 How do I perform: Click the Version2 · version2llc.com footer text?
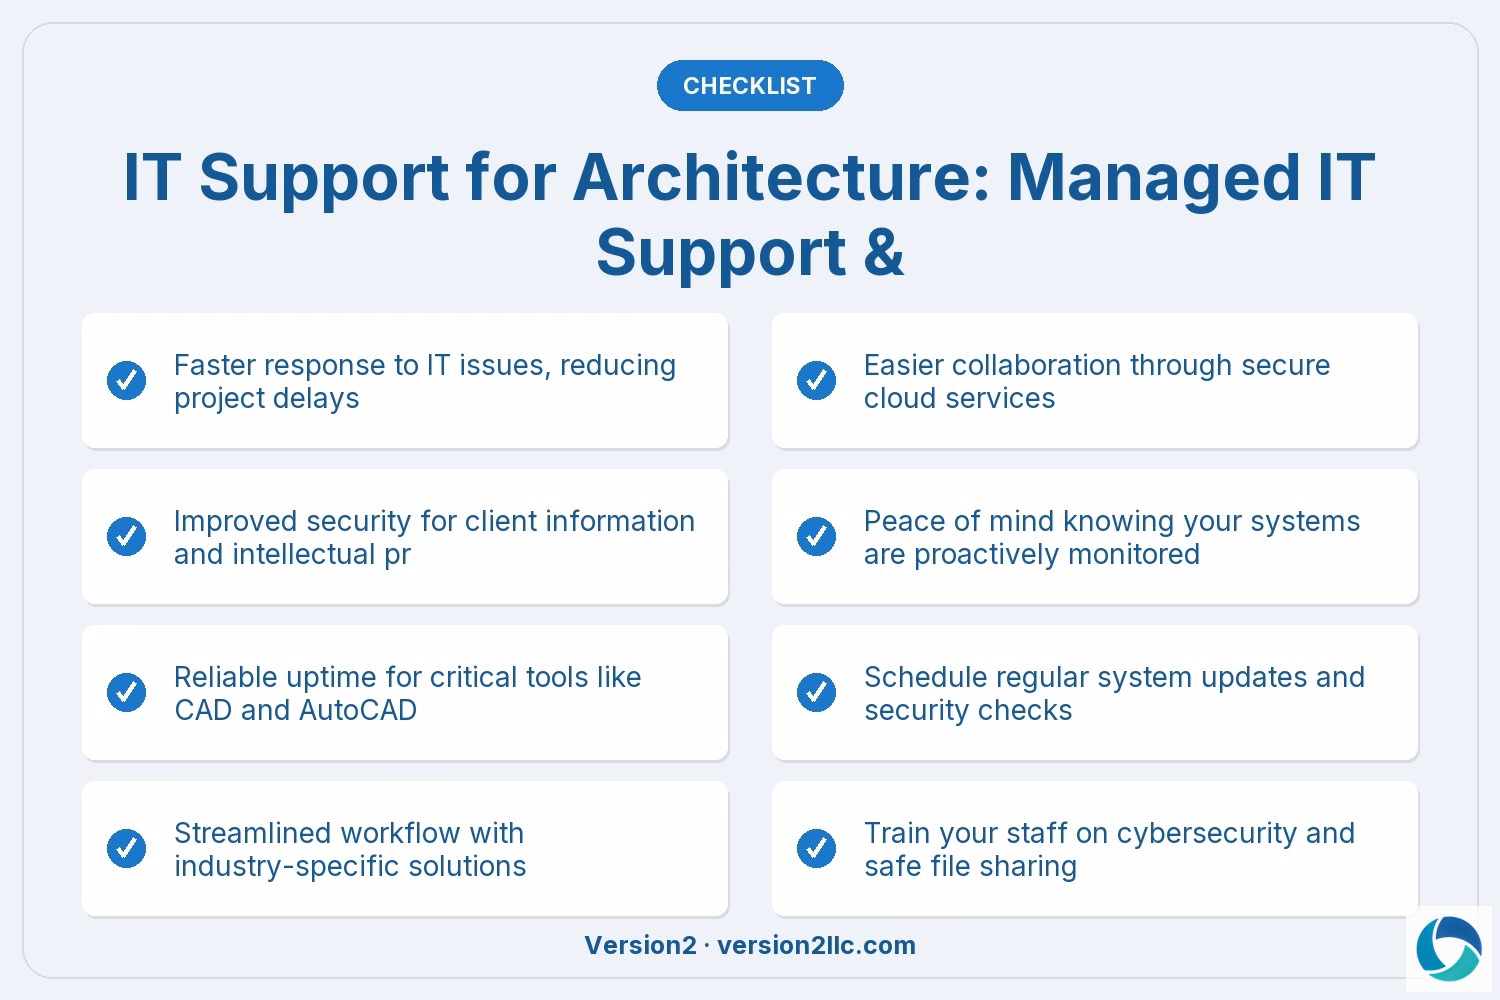pos(750,946)
